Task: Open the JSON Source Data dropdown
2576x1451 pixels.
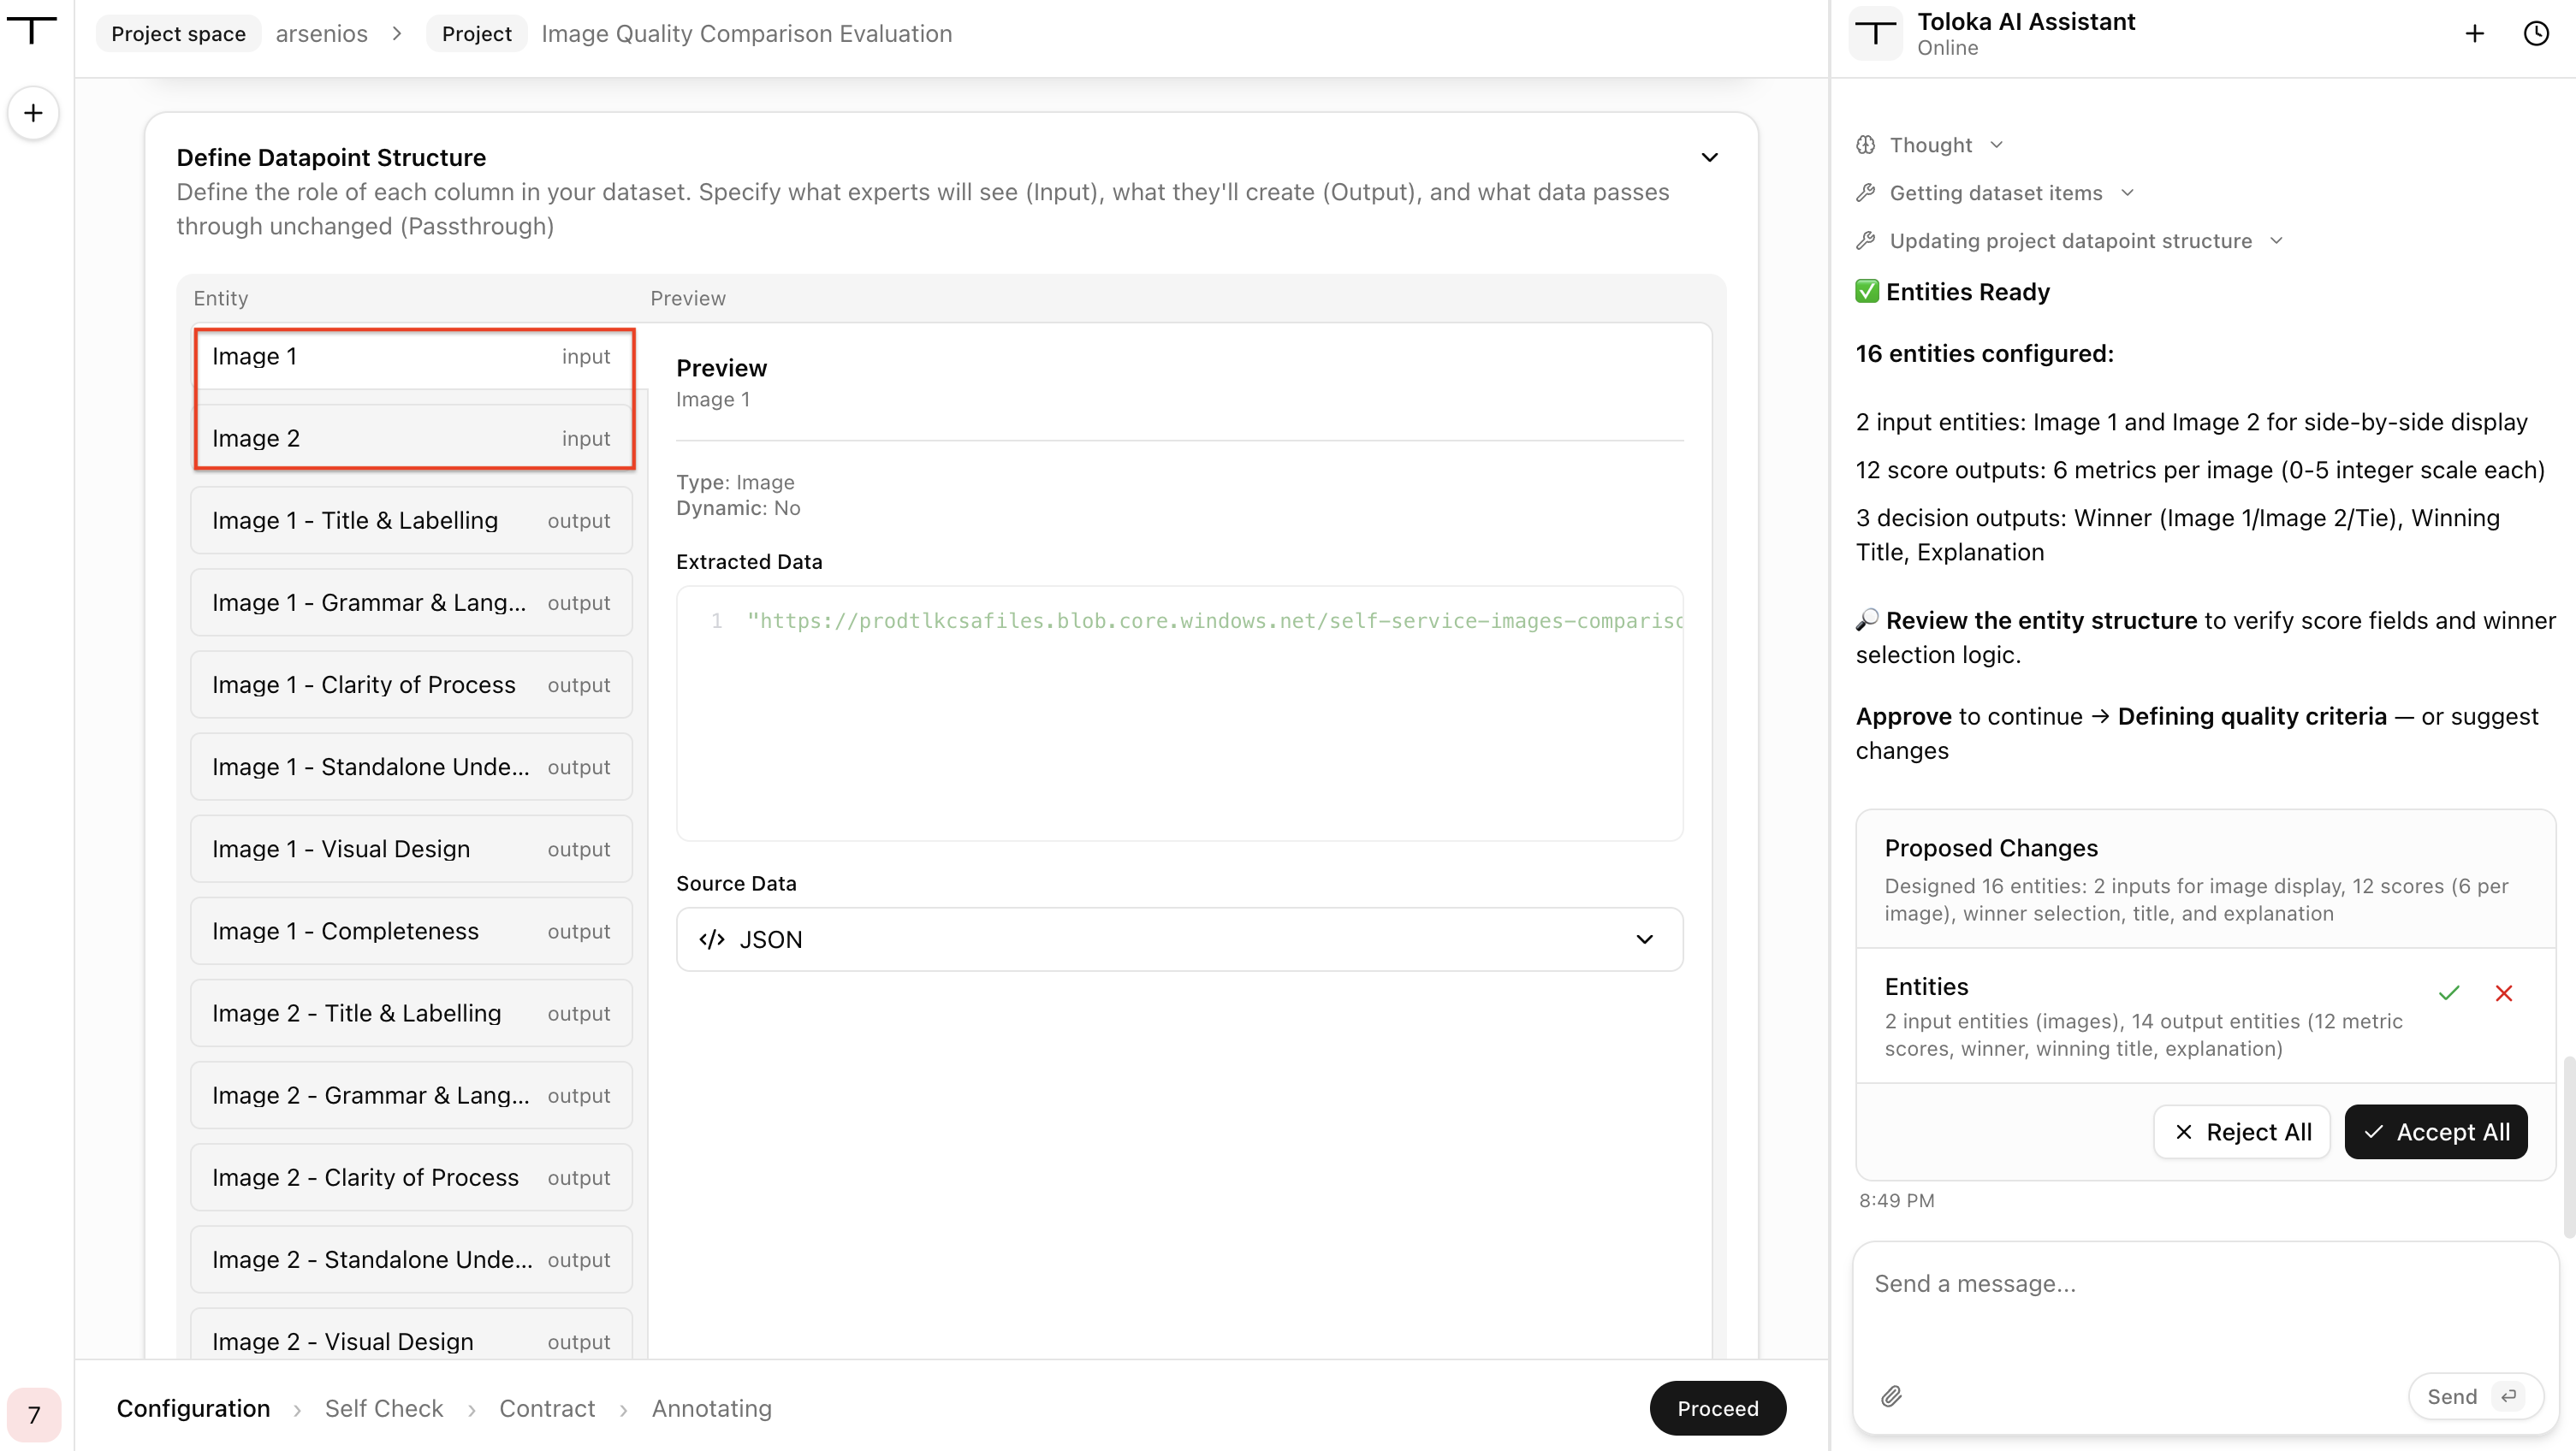Action: (1179, 939)
